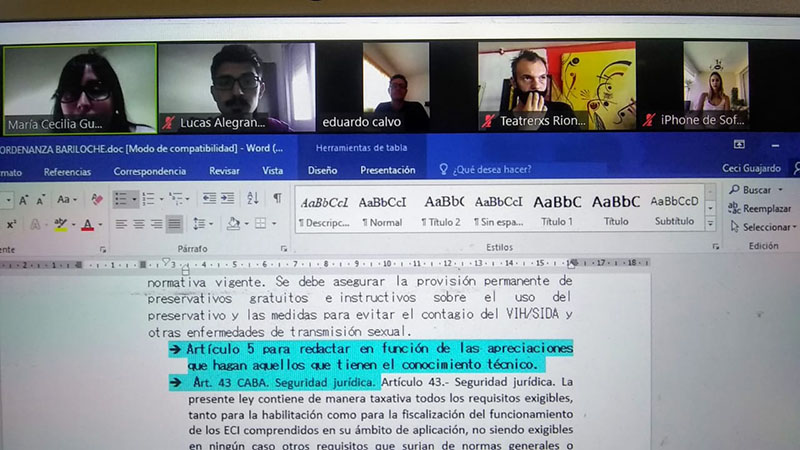This screenshot has height=450, width=800.
Task: Switch to the Vista tab
Action: tap(272, 170)
